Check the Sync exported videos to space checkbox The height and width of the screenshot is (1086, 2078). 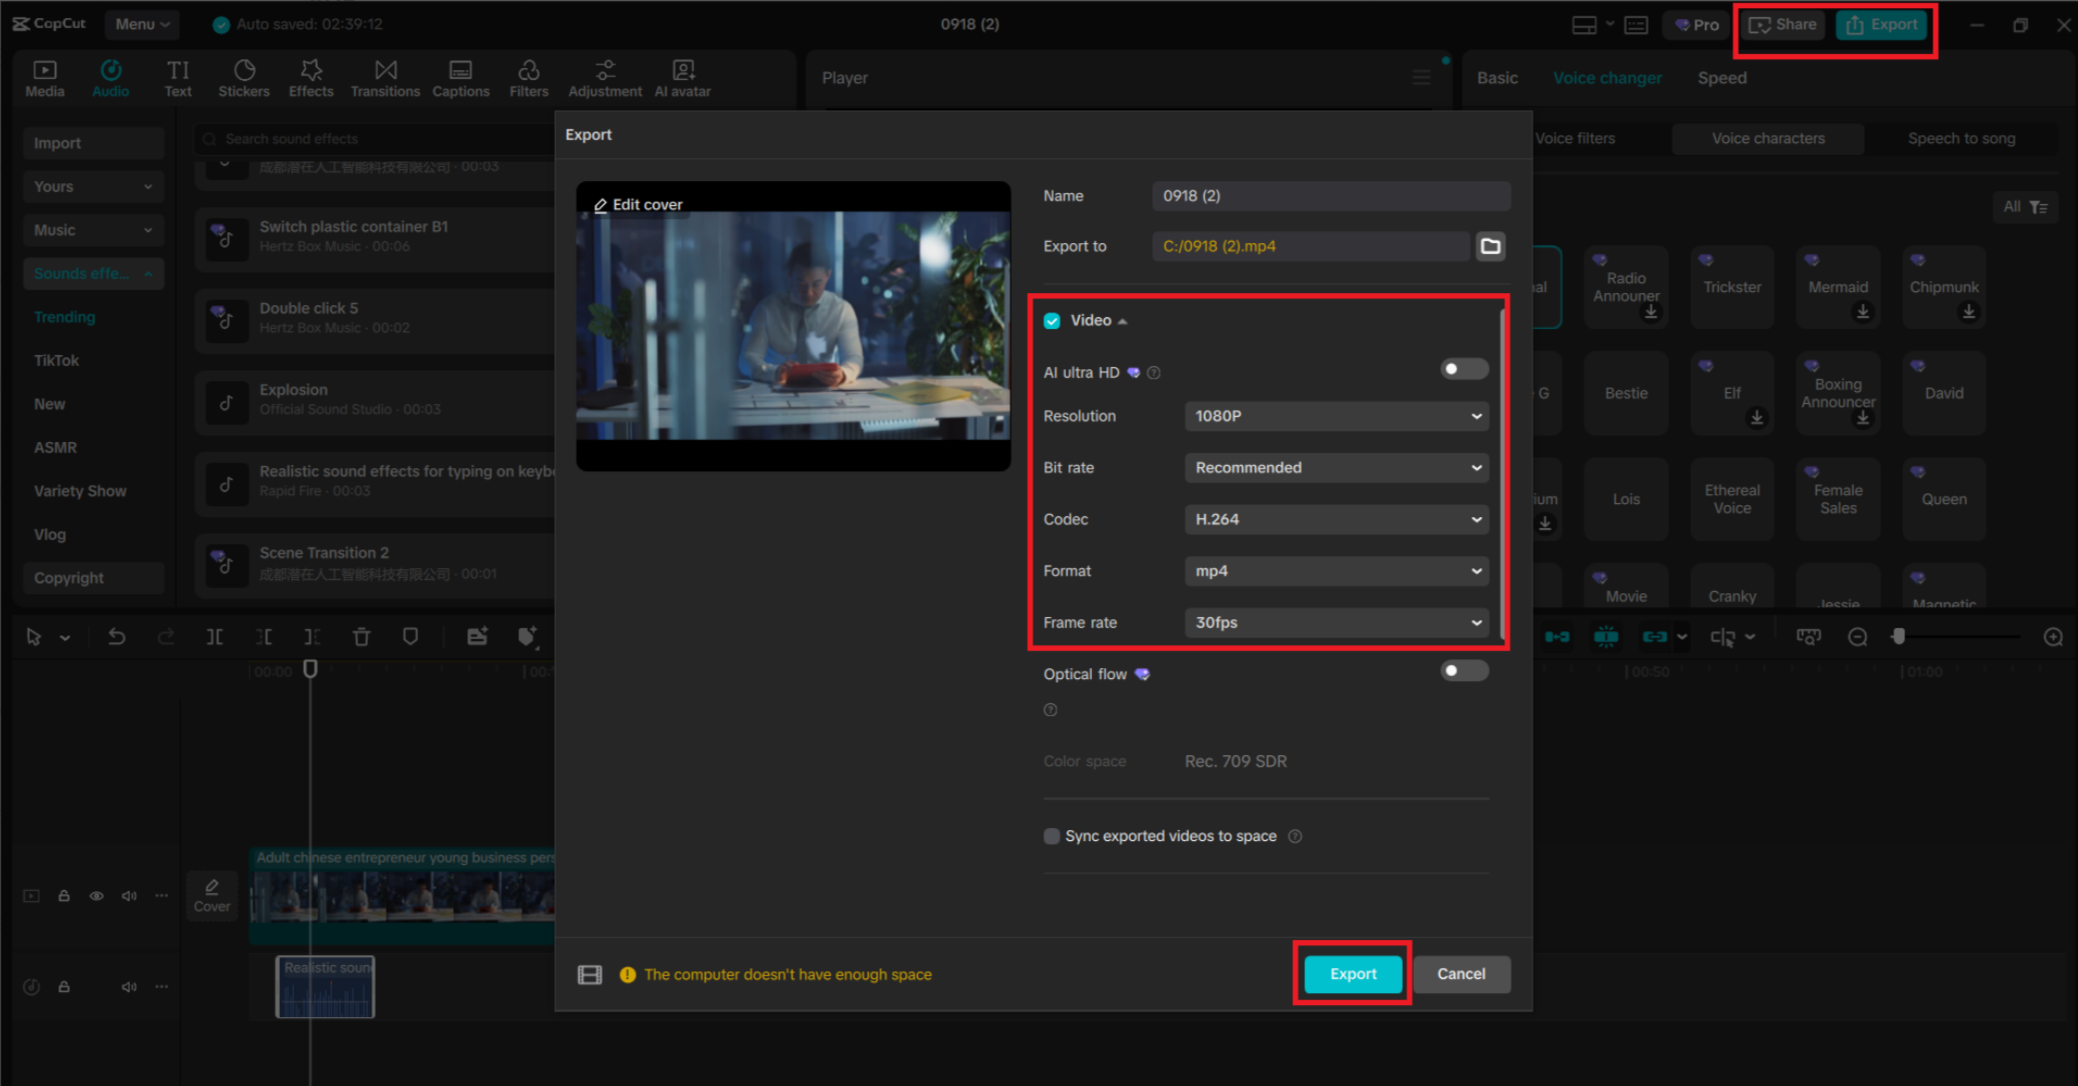coord(1051,836)
